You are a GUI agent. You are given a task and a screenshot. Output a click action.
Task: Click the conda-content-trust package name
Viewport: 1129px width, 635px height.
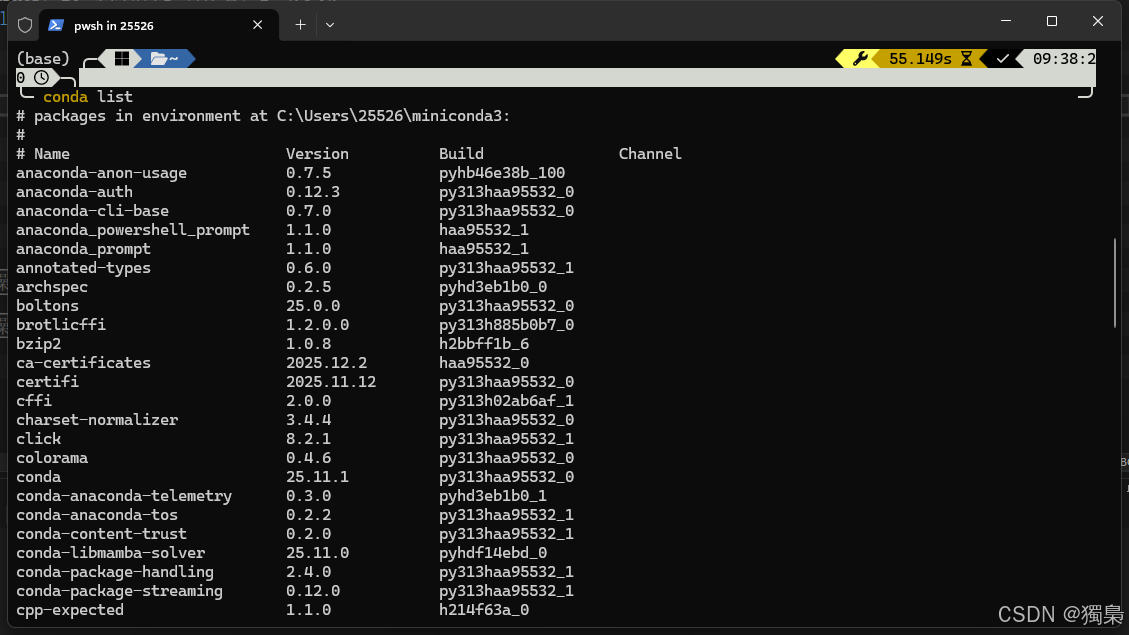[102, 533]
